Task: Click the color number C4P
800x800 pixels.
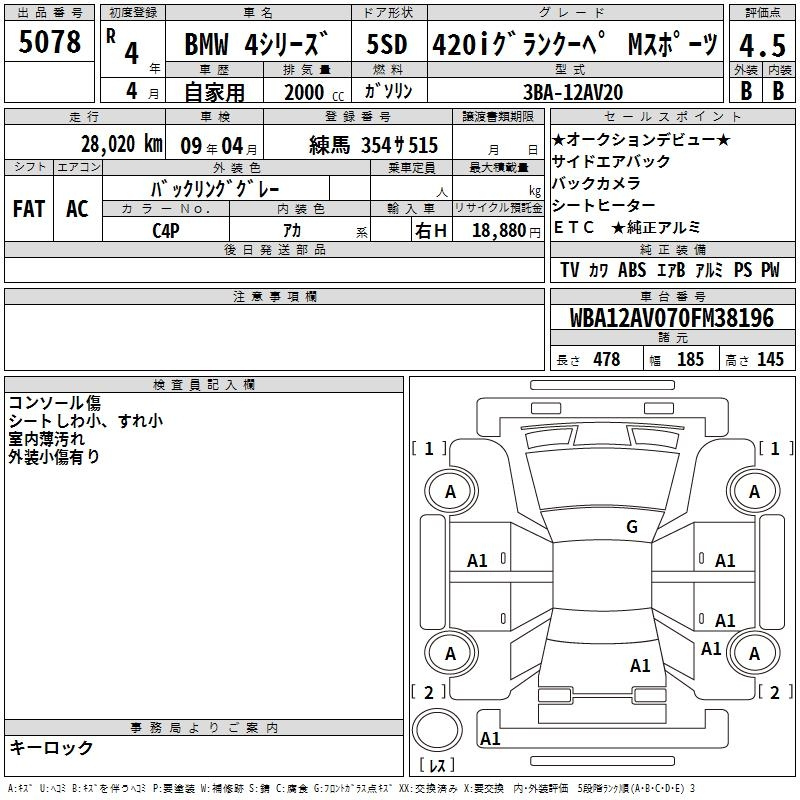Action: (166, 230)
